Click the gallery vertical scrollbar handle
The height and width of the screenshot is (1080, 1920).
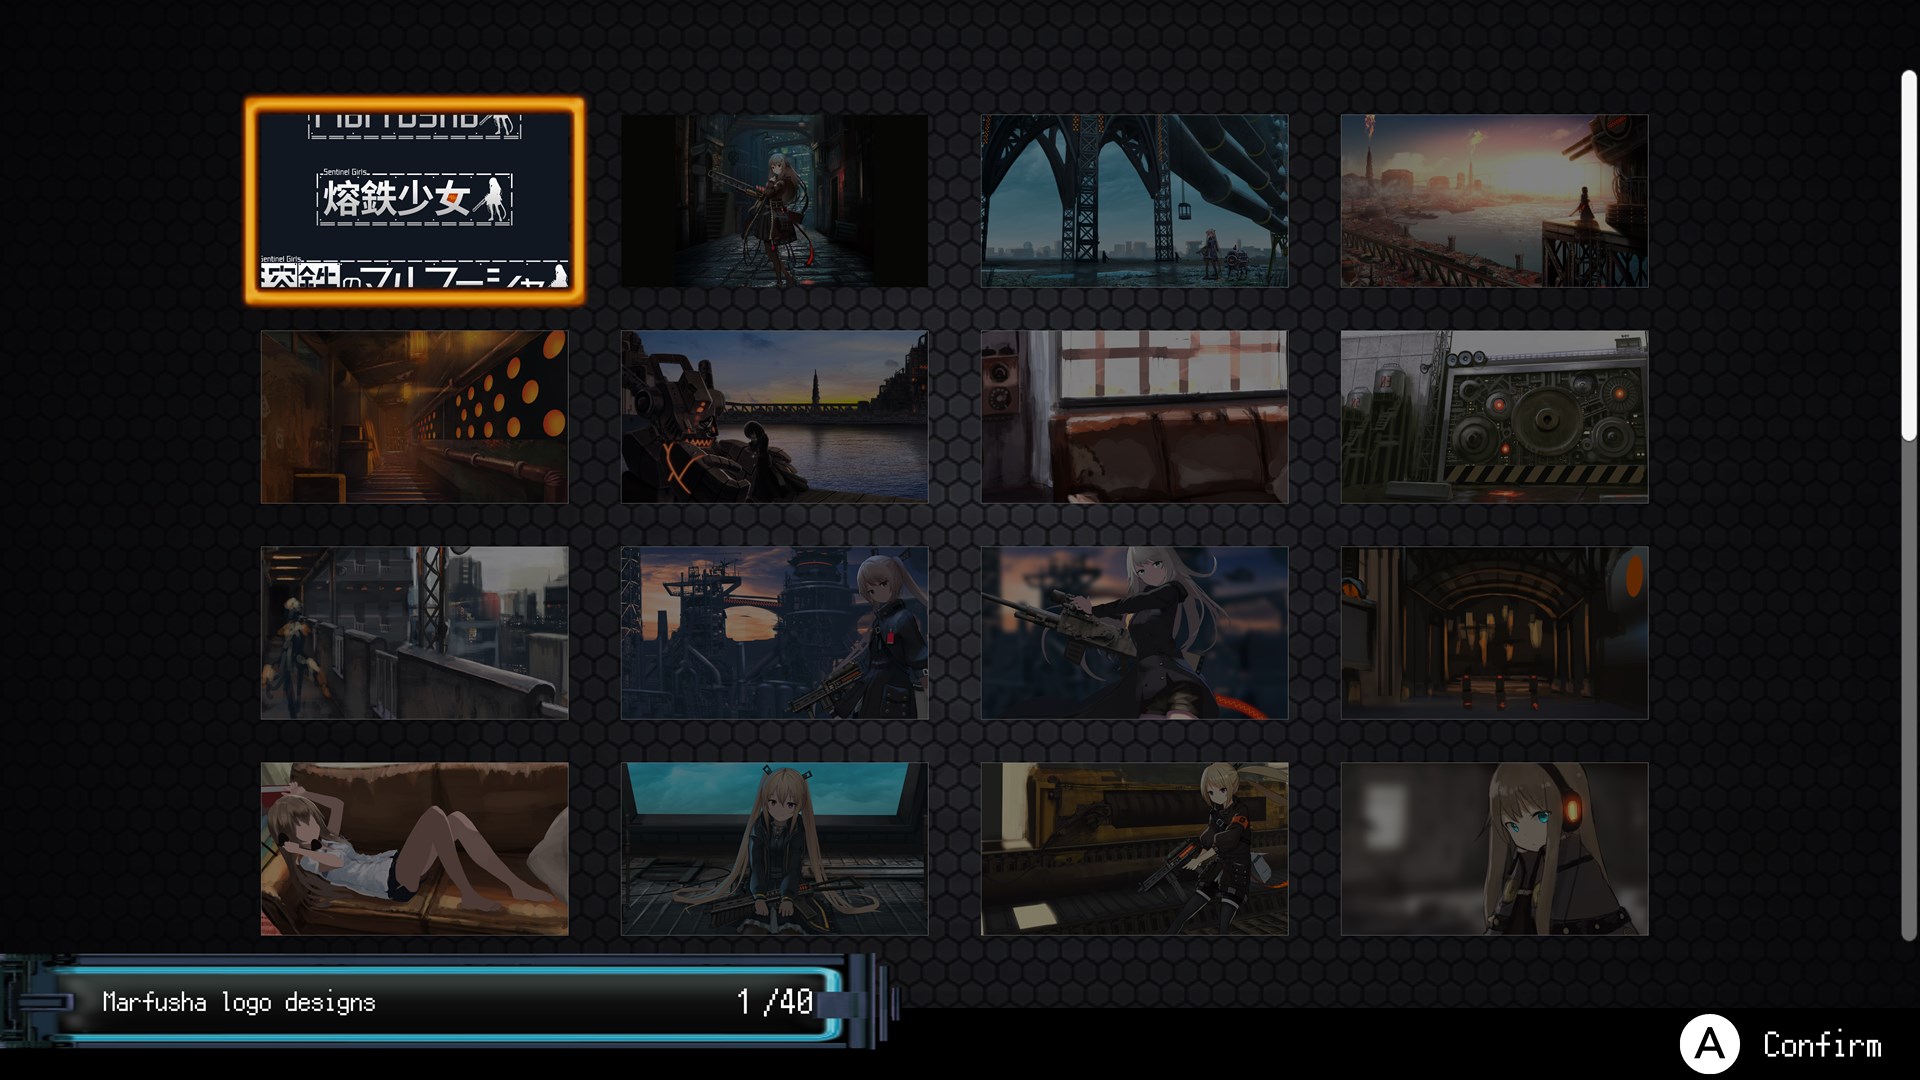coord(1908,255)
